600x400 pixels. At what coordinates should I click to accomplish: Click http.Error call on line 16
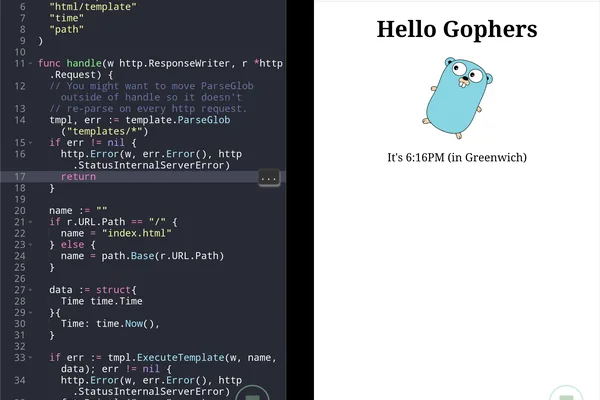coord(151,160)
